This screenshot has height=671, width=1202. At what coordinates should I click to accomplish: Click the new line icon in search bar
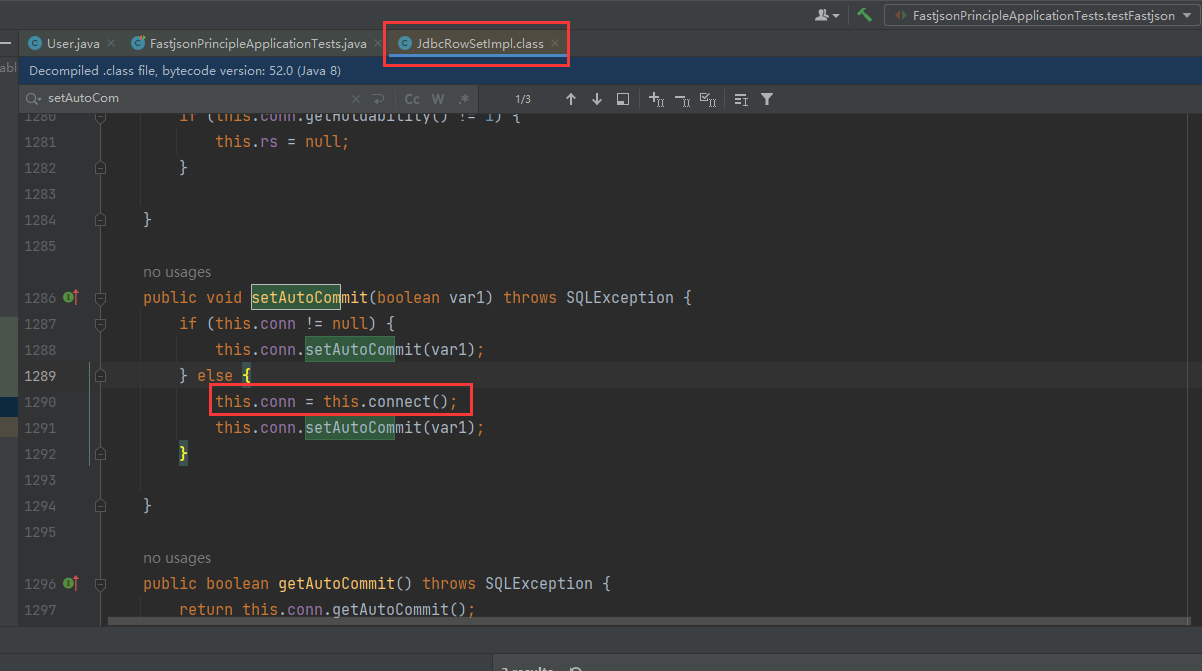(x=378, y=99)
